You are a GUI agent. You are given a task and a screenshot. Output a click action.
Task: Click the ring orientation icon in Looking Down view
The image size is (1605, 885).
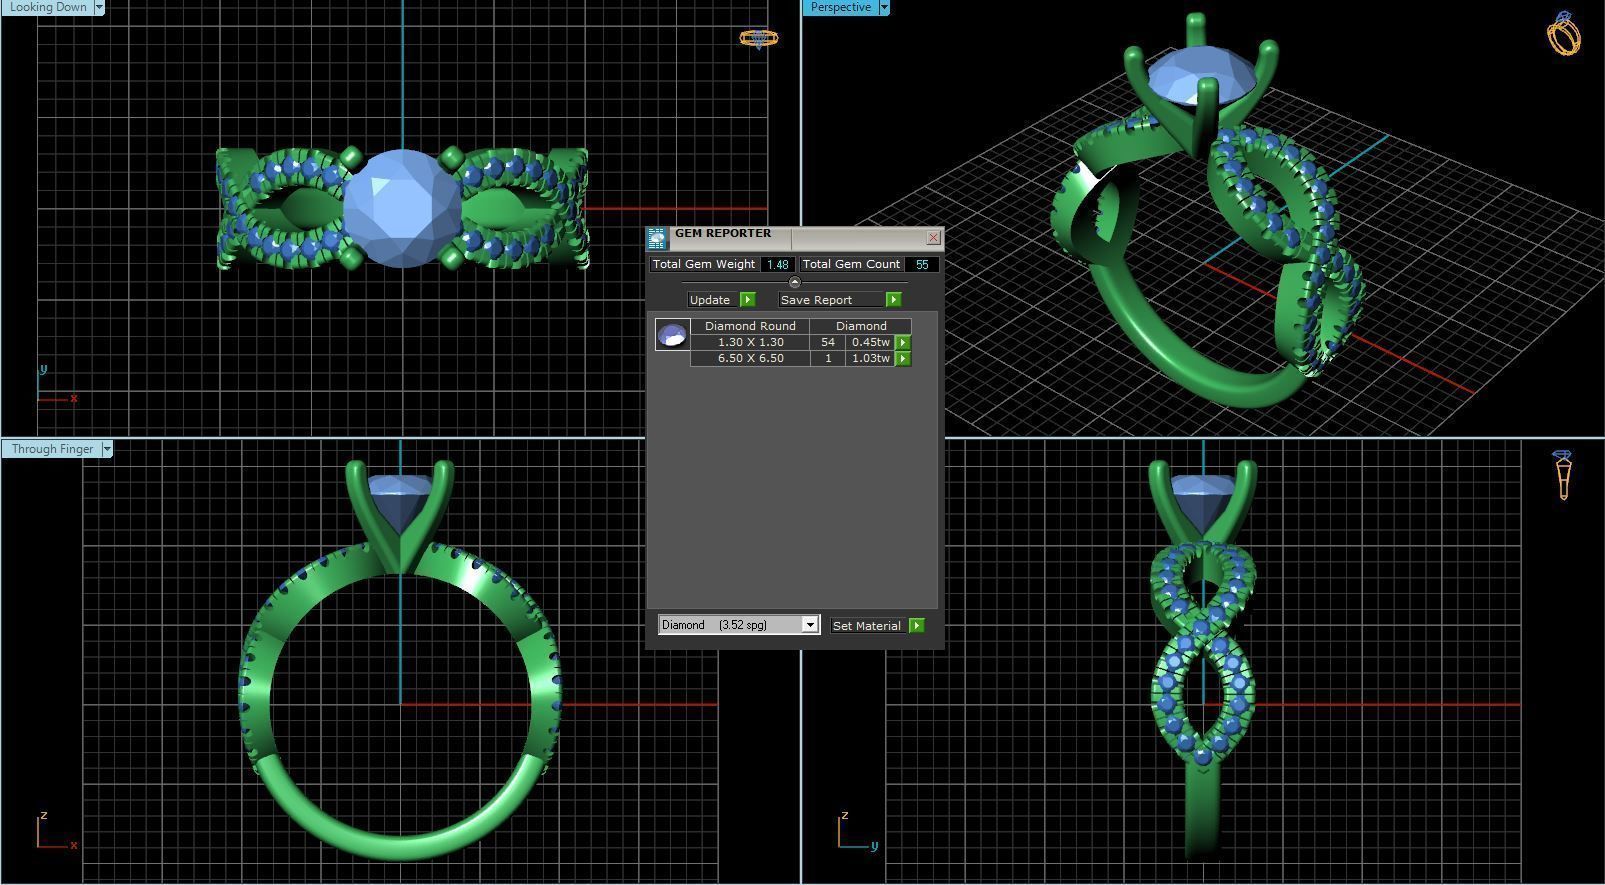pos(758,38)
